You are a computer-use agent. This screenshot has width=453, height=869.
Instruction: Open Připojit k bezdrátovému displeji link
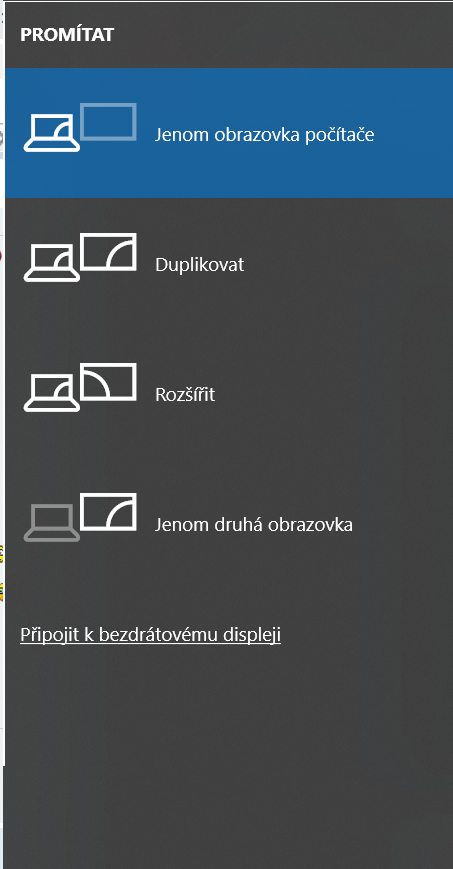coord(150,635)
